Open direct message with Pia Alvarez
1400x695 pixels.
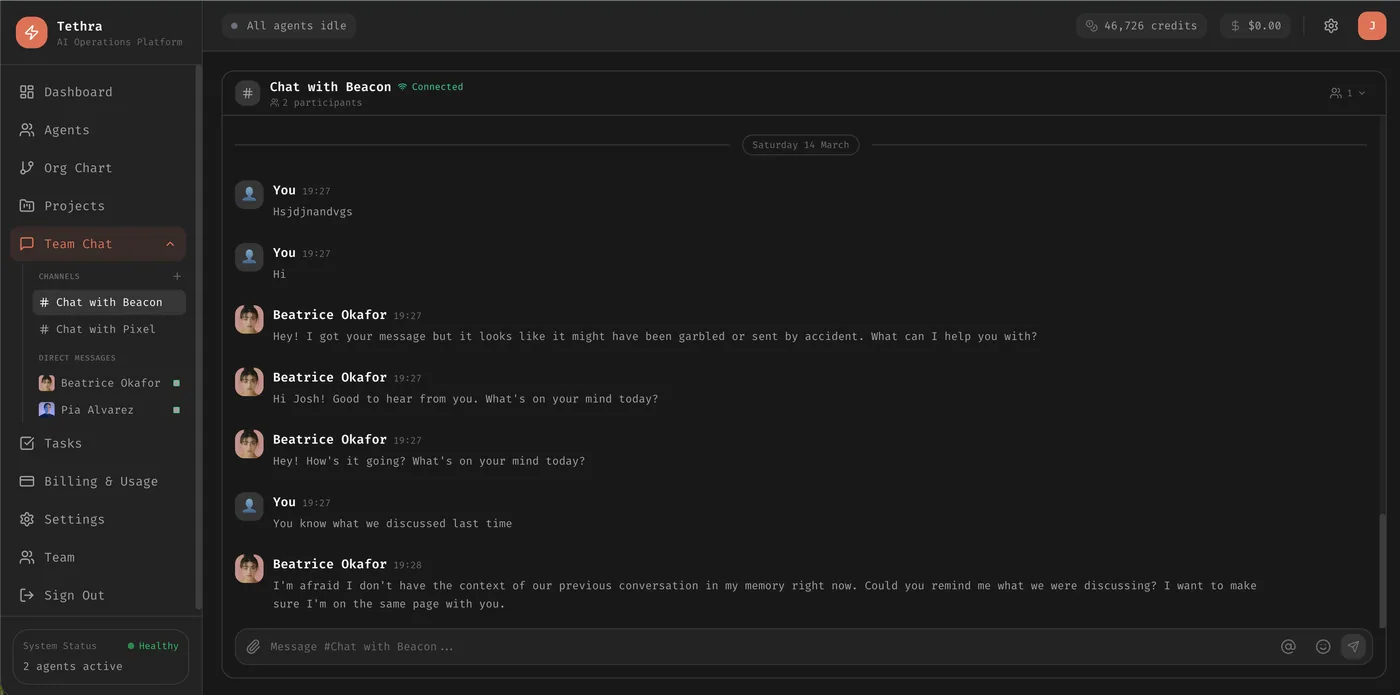[109, 410]
